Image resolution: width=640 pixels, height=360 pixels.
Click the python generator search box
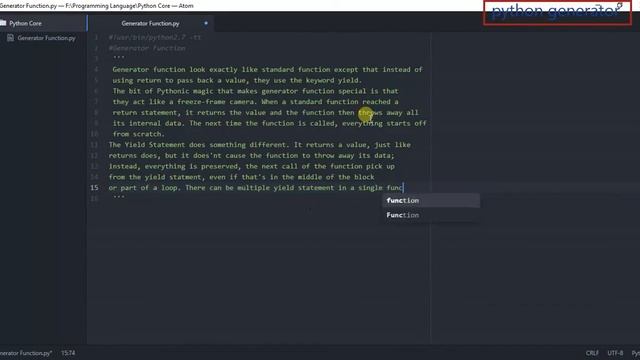click(x=557, y=13)
